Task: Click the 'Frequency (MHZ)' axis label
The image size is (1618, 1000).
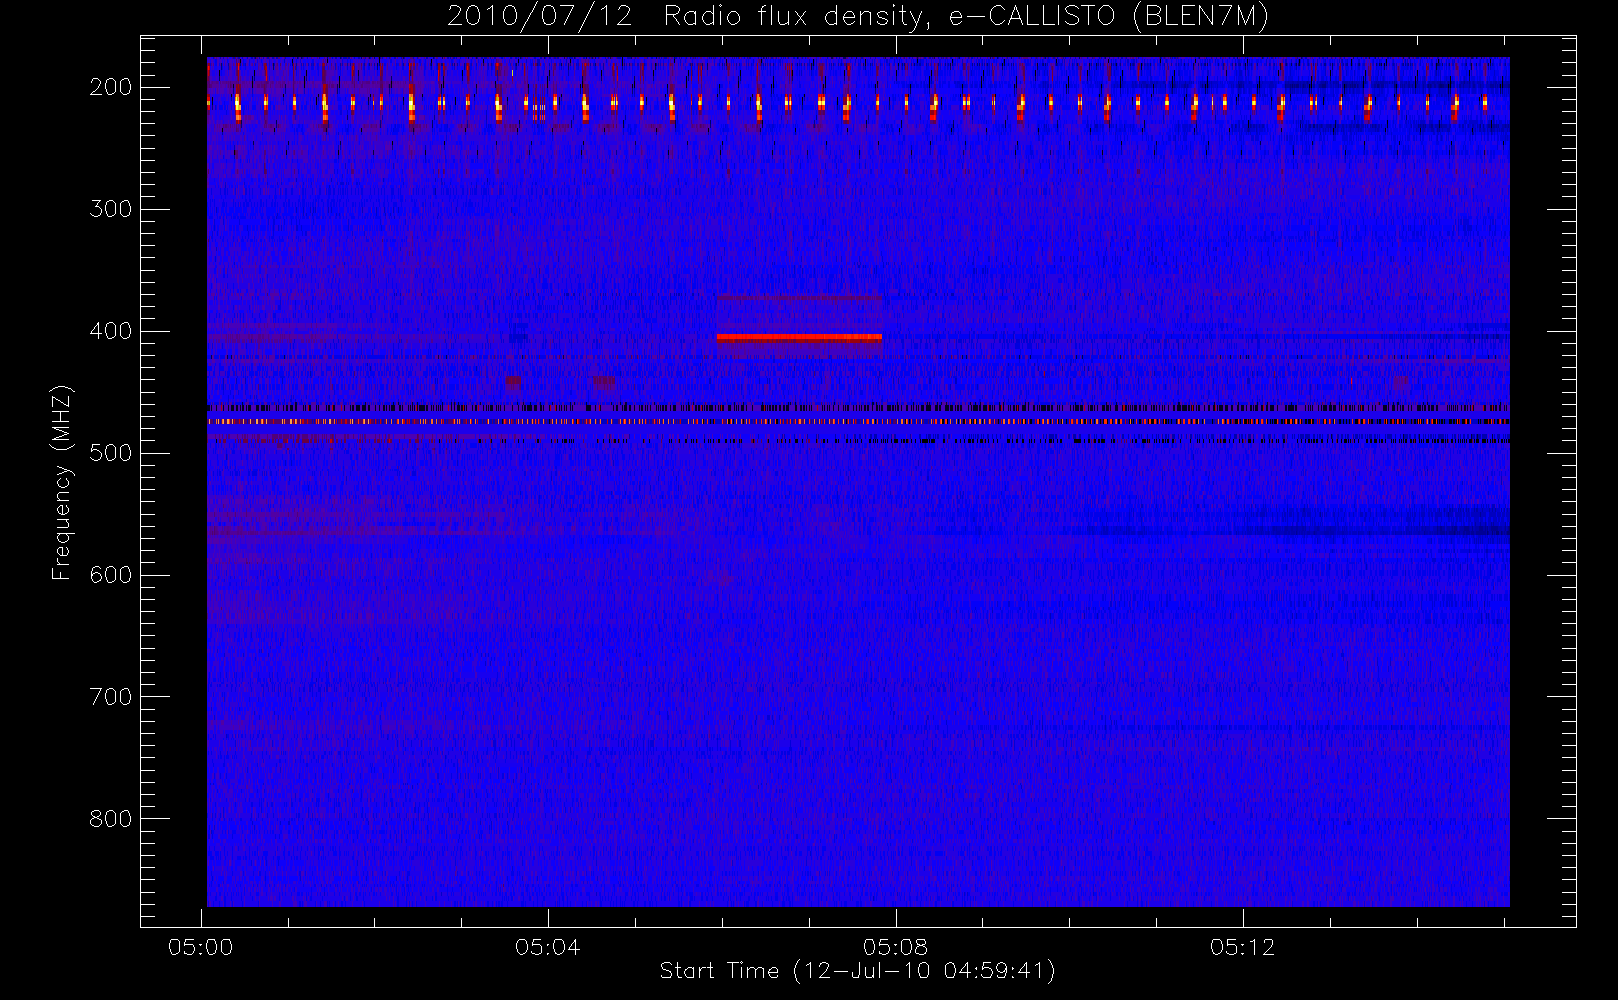Action: (62, 482)
